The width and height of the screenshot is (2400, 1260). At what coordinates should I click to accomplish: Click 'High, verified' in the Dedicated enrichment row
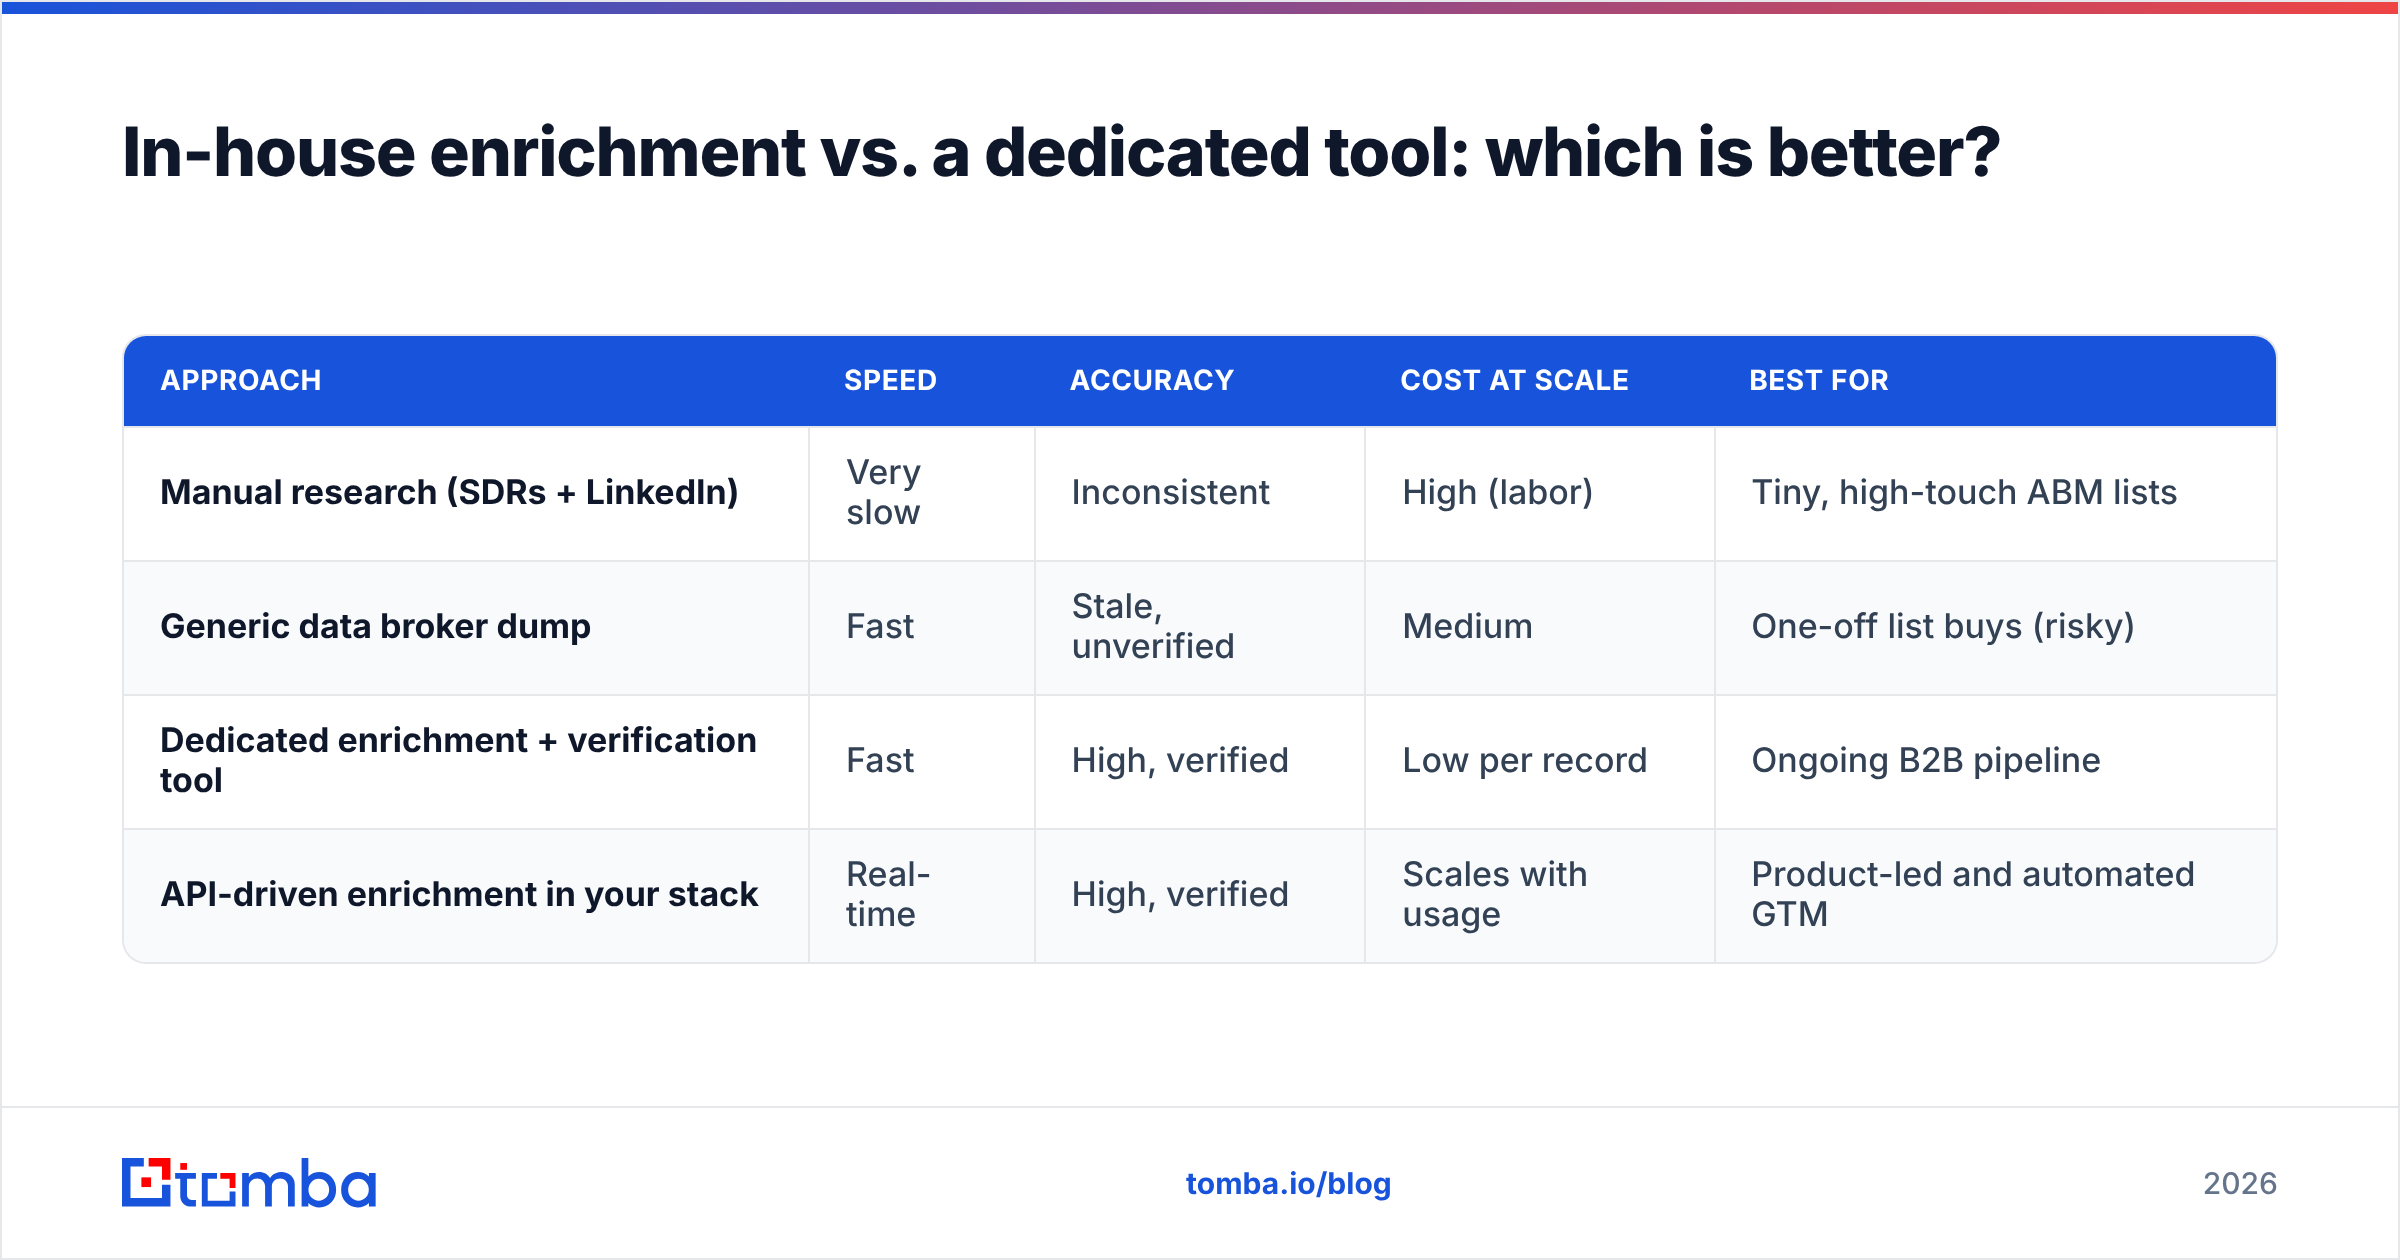point(1180,760)
